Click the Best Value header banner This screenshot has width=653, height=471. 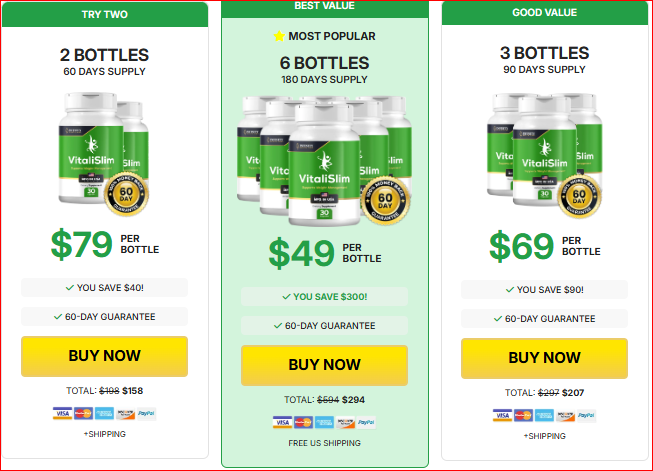pos(325,8)
